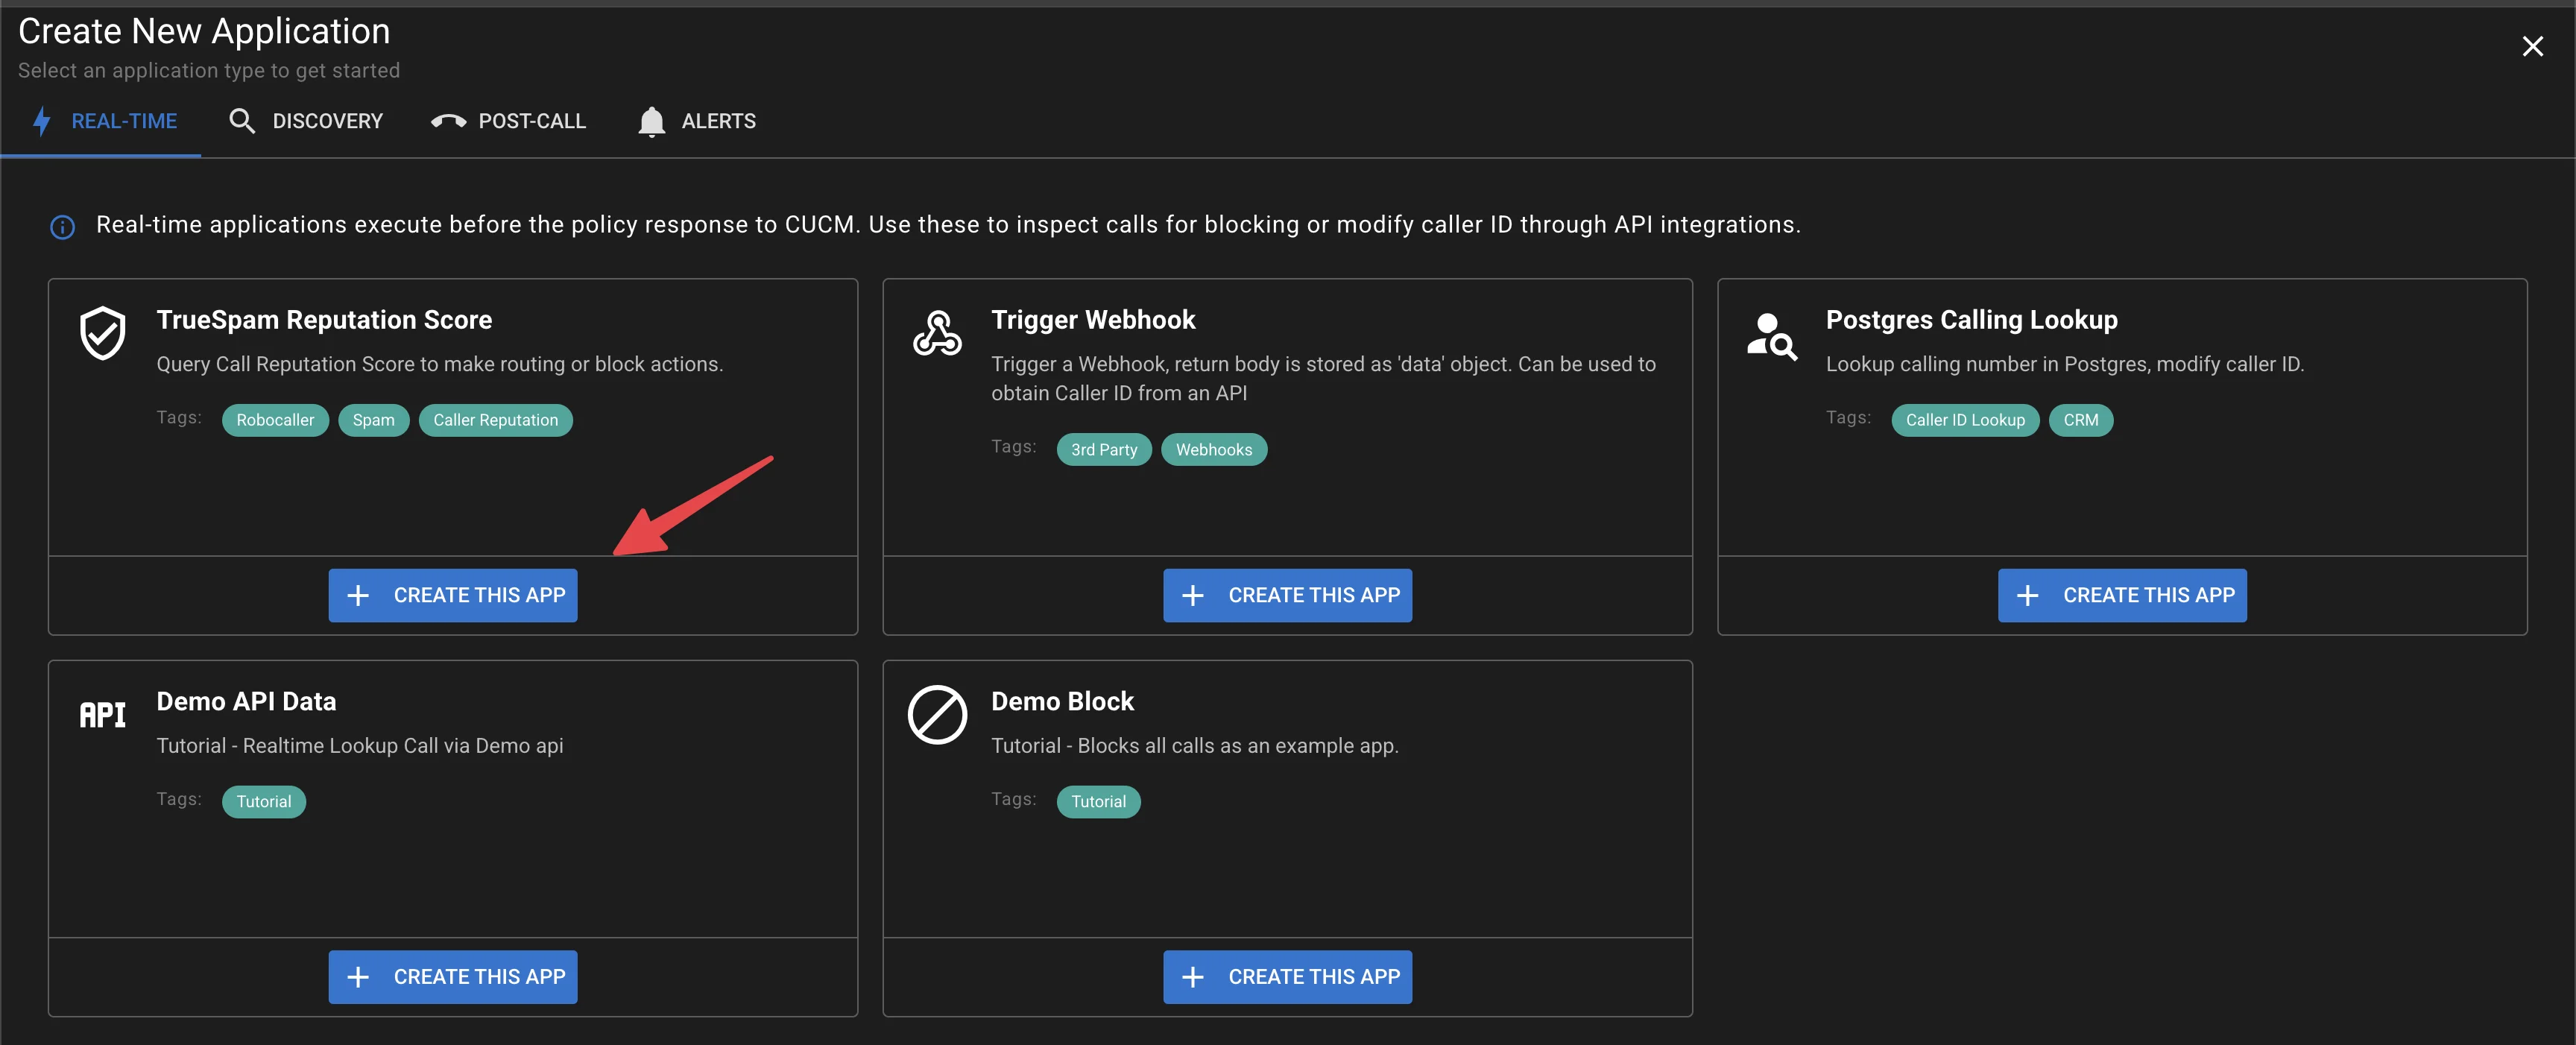Create the Demo Block app
The image size is (2576, 1045).
pyautogui.click(x=1287, y=977)
